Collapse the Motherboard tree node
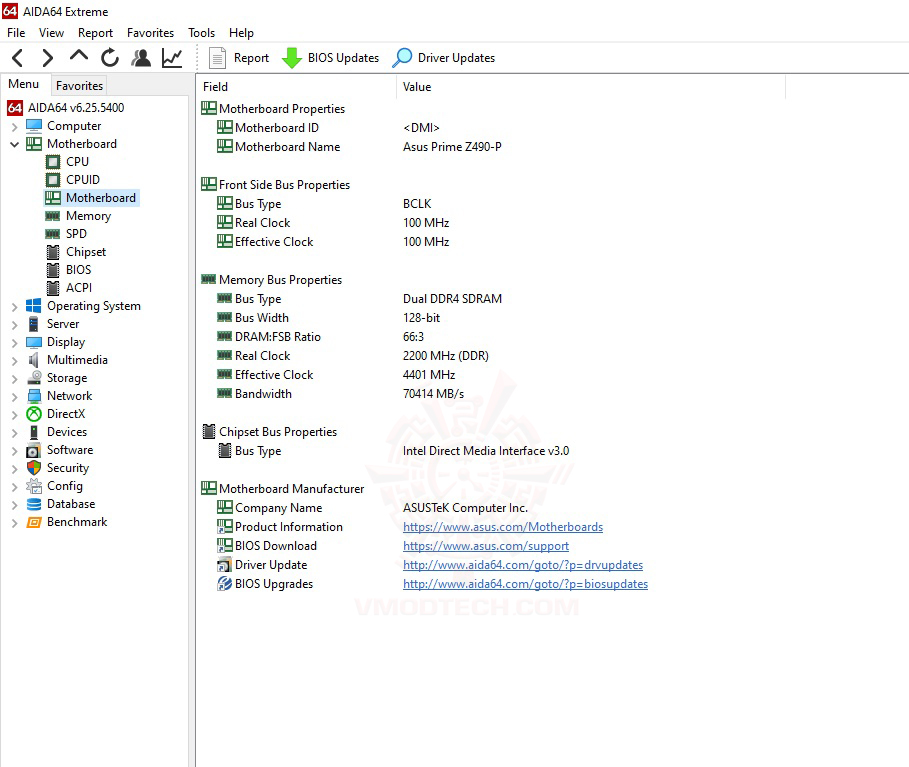The height and width of the screenshot is (767, 909). (x=14, y=144)
